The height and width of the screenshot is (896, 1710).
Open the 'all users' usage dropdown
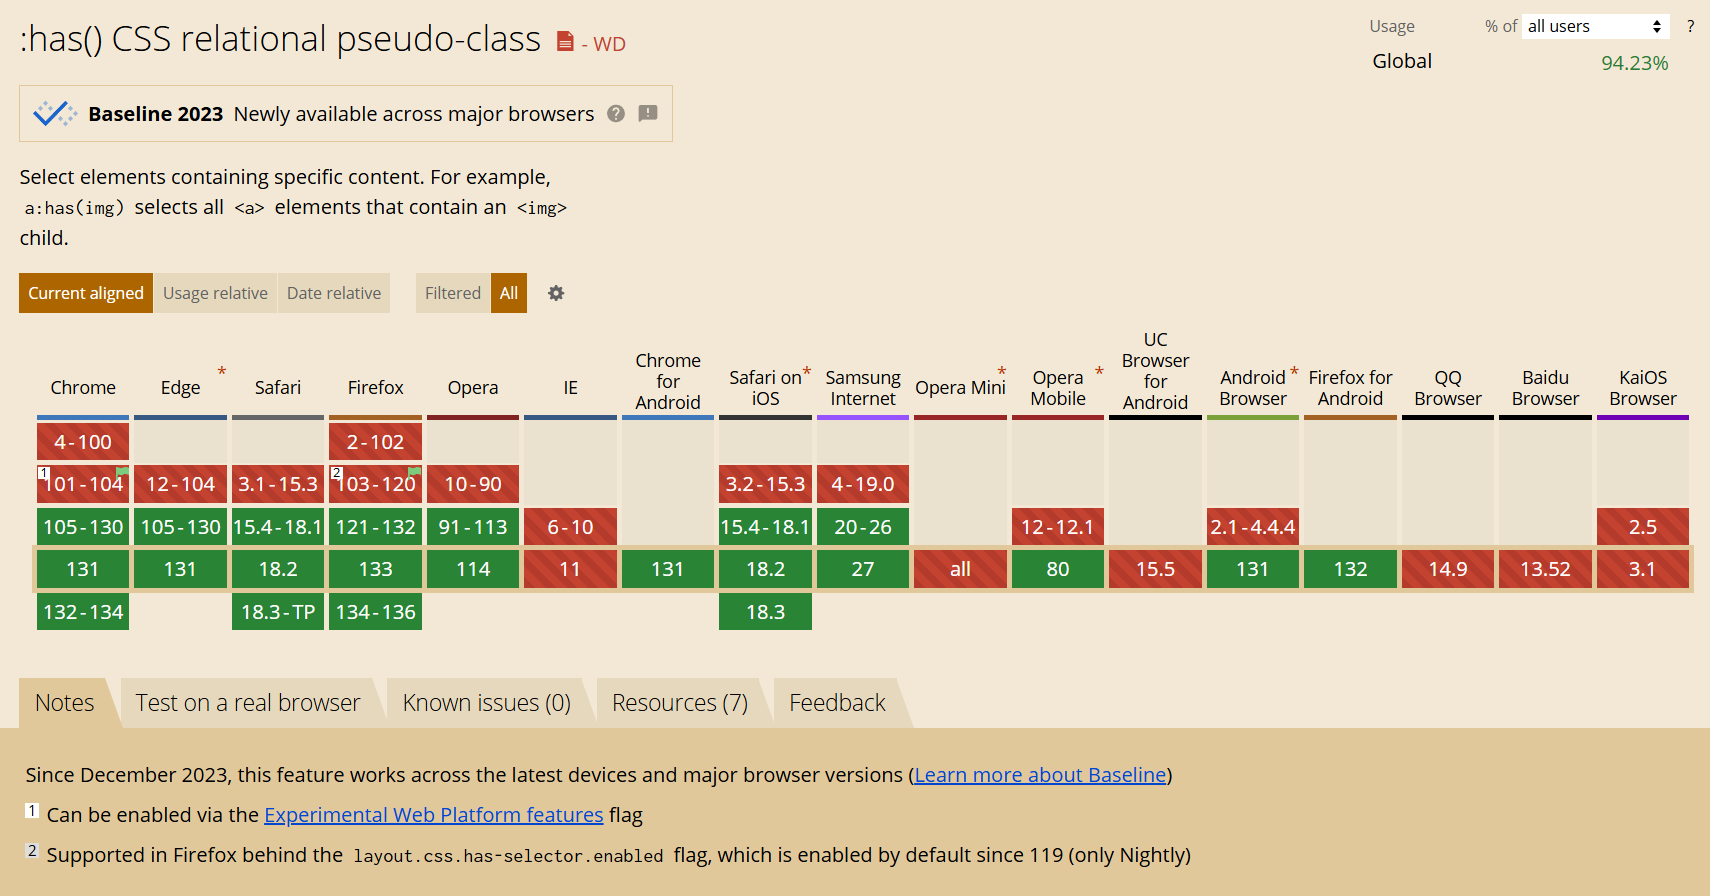click(1595, 26)
